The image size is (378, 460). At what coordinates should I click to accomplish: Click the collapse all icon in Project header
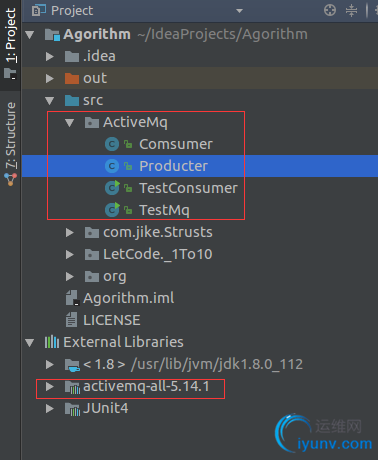pyautogui.click(x=351, y=10)
